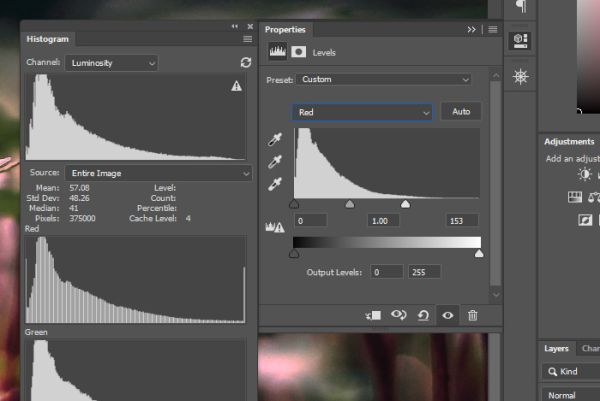The height and width of the screenshot is (401, 600).
Task: Click the histogram cached data warning triangle
Action: [236, 86]
